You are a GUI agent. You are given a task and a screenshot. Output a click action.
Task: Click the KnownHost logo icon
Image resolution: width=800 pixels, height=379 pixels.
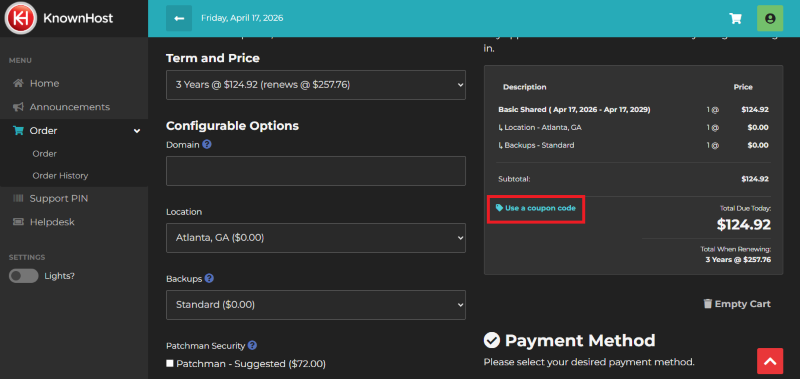(x=21, y=18)
